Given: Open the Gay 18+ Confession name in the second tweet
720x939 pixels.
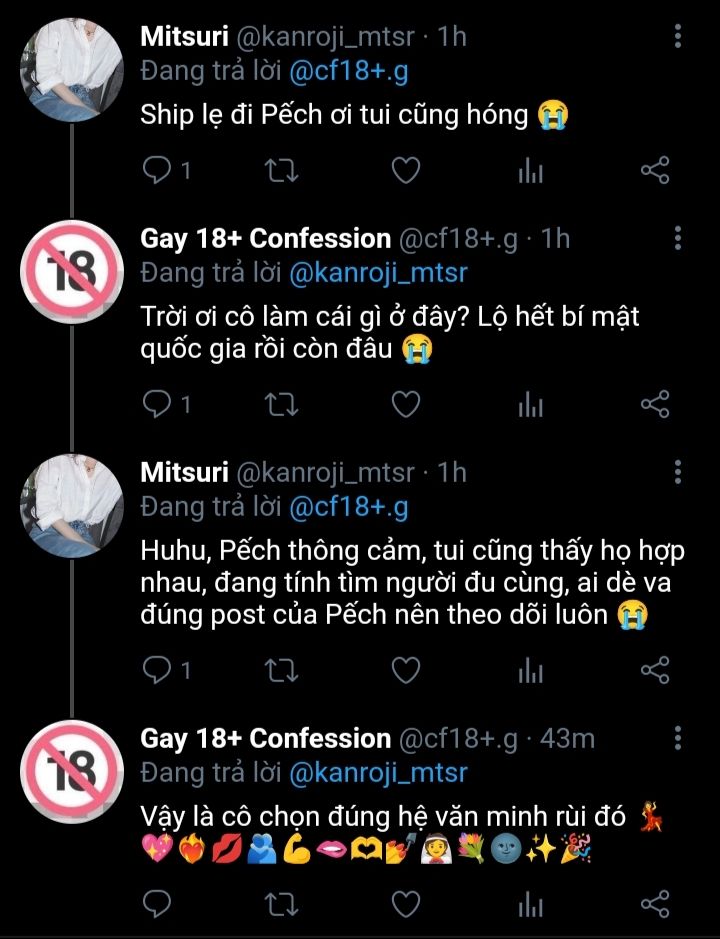Looking at the screenshot, I should pos(265,239).
